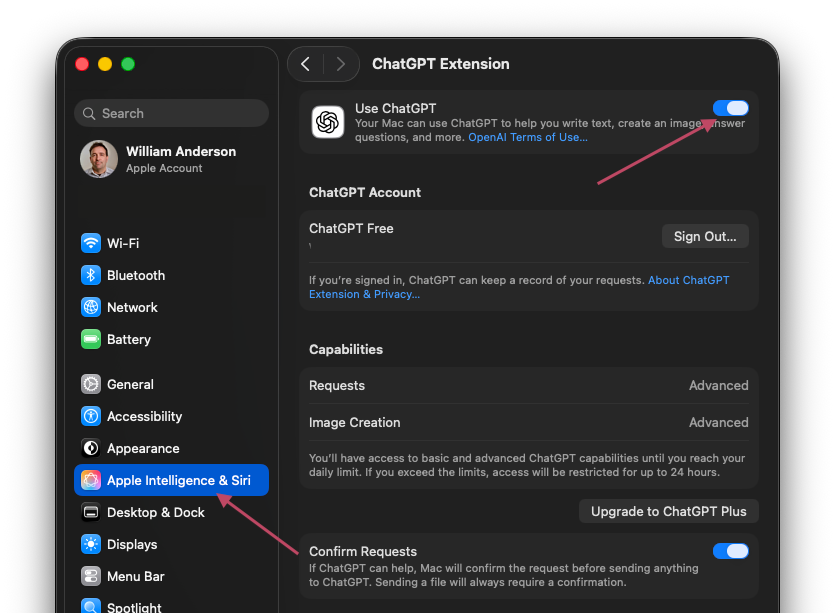
Task: Click the Search field in sidebar
Action: 171,113
